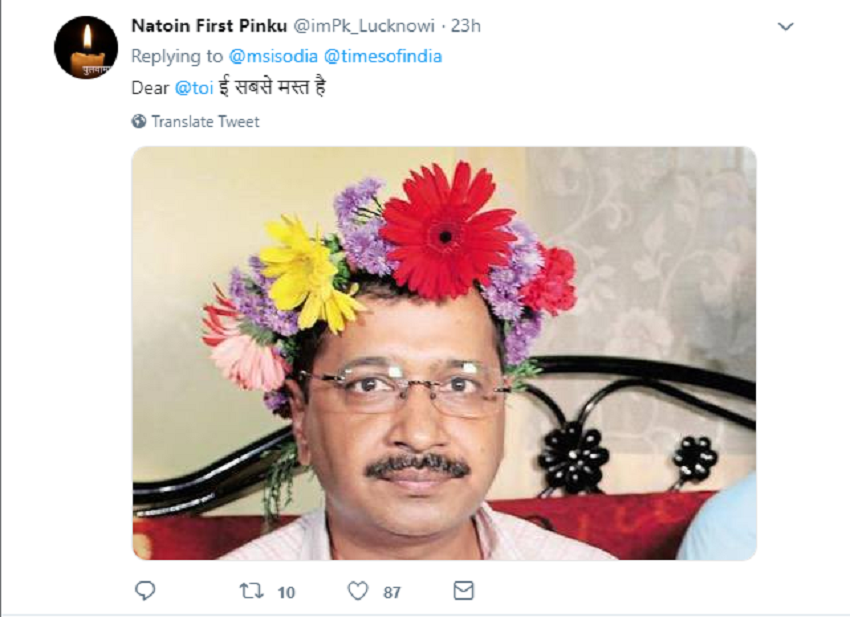Open the 23h tweet timestamp
Screen dimensions: 850x617
click(465, 26)
